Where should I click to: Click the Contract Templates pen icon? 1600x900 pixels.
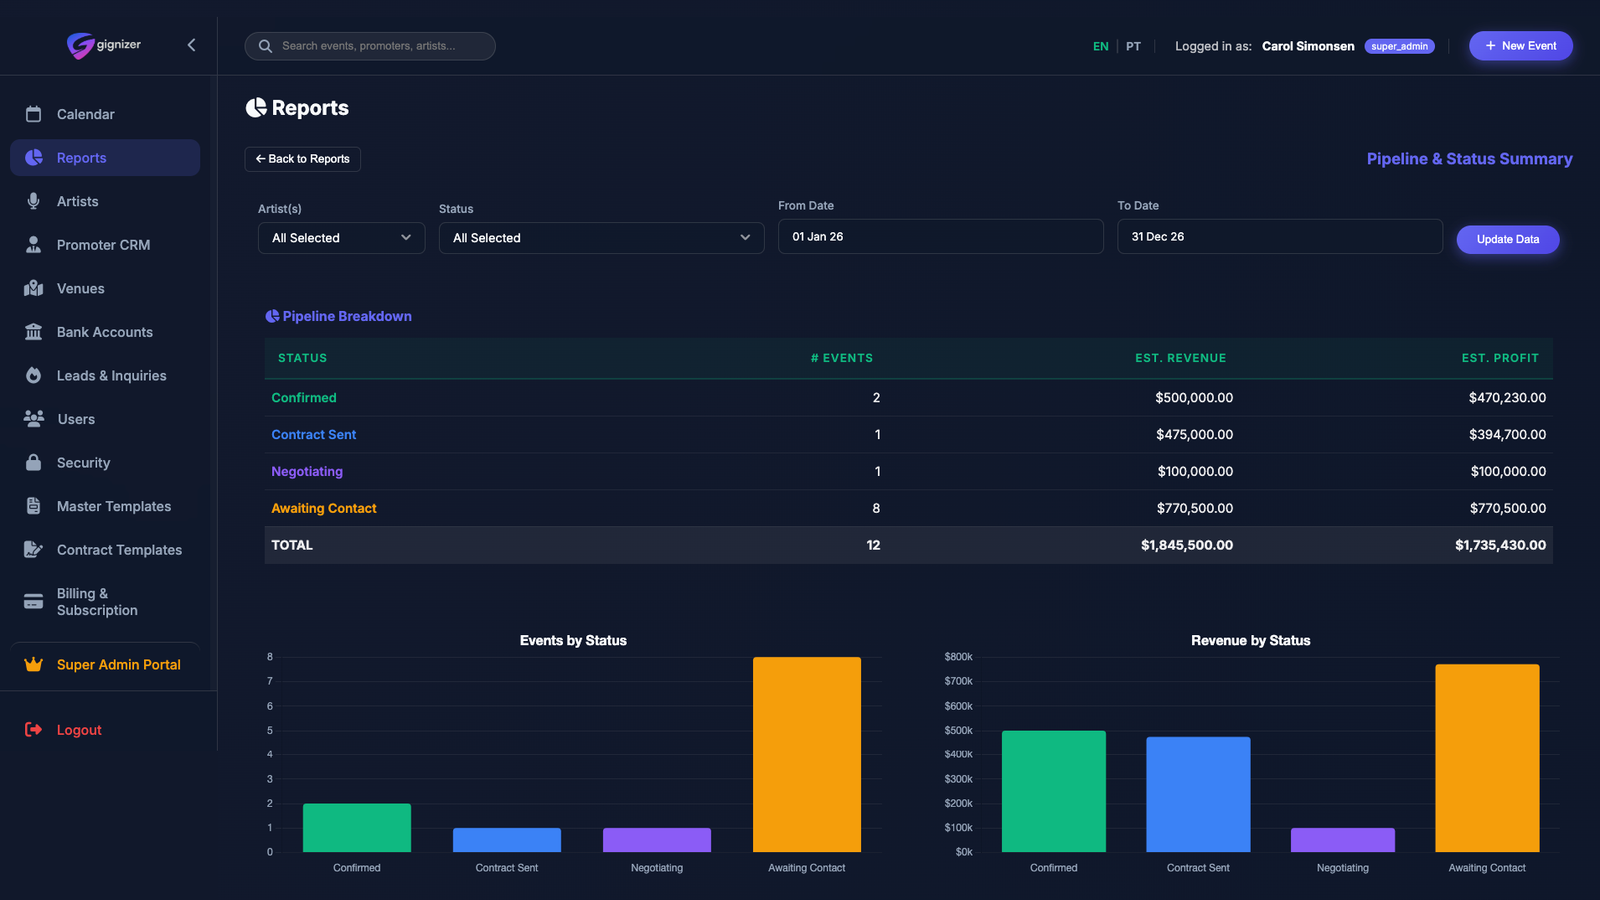coord(33,549)
